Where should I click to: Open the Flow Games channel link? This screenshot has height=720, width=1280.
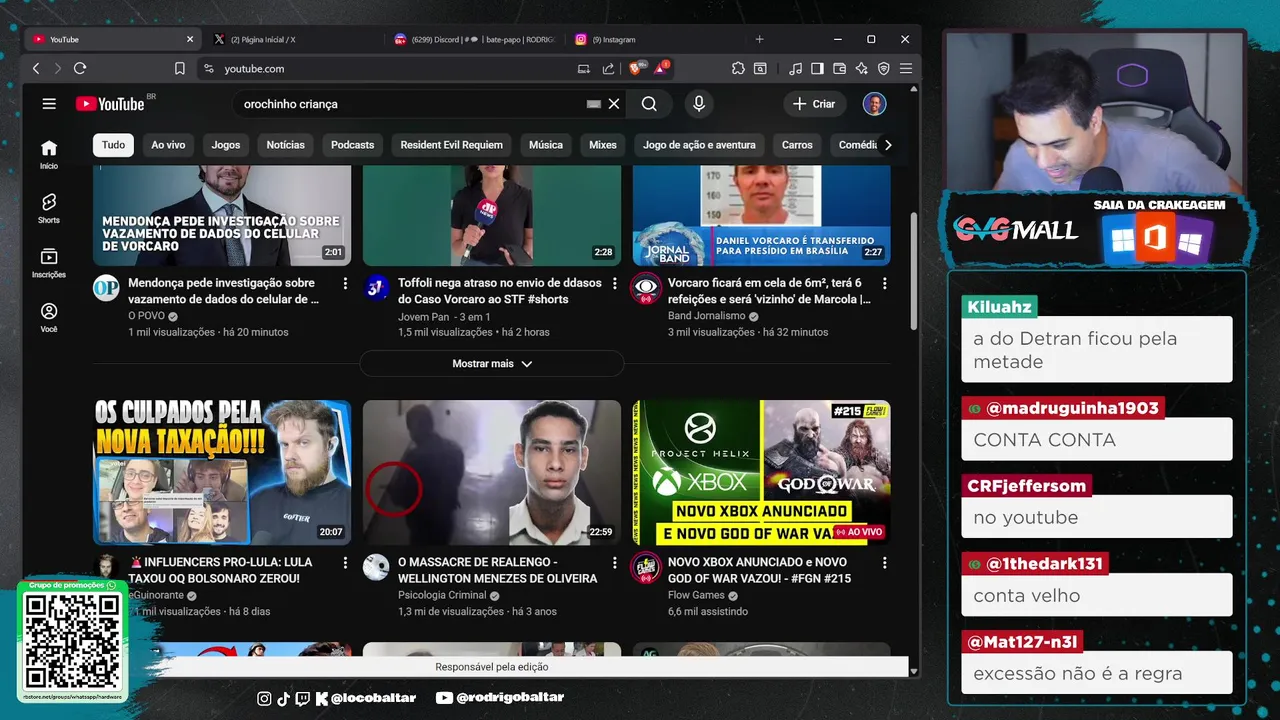(x=696, y=595)
